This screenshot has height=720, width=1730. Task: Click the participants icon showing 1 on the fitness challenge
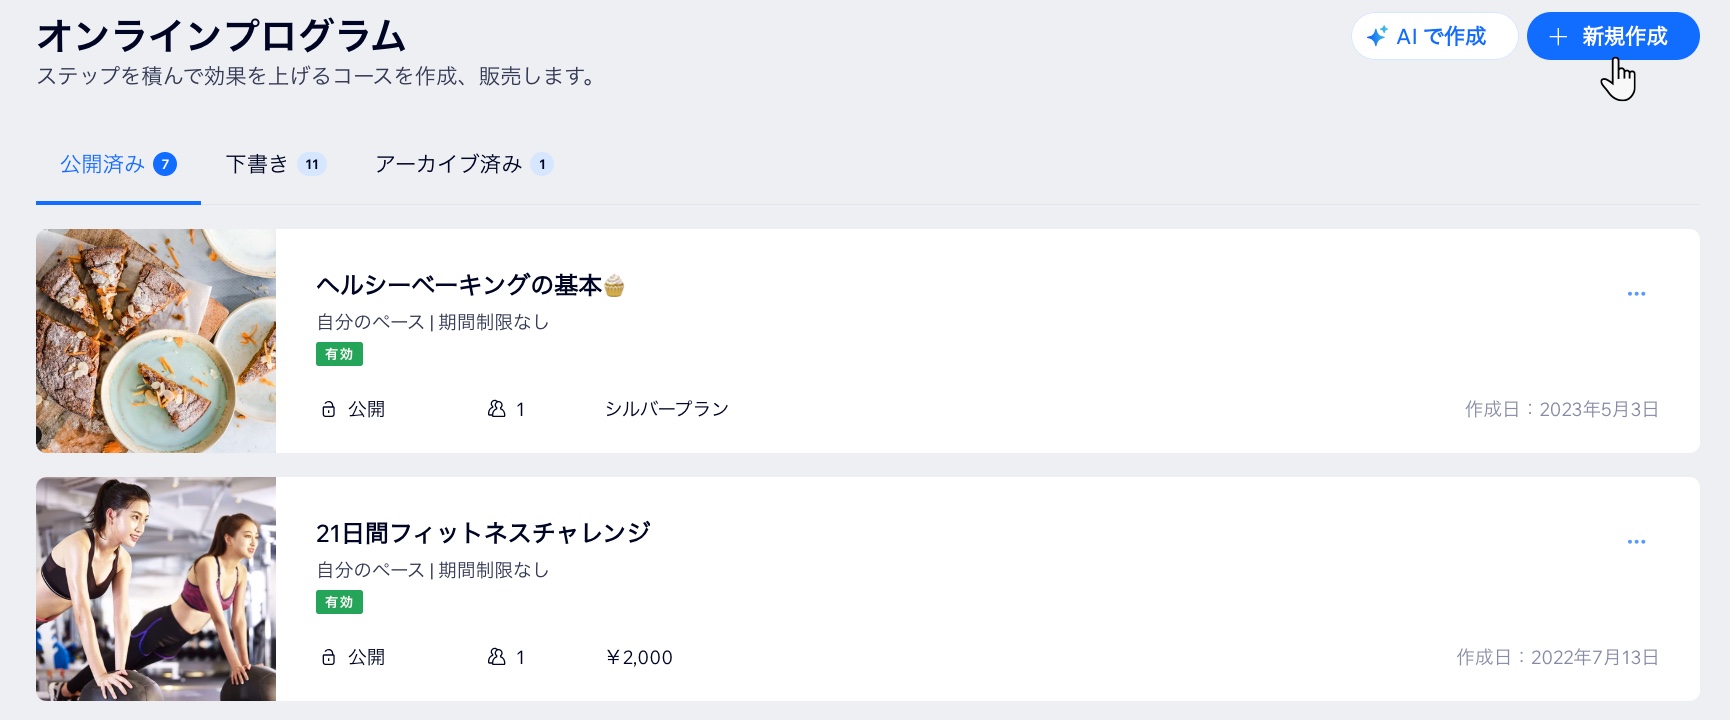point(497,657)
